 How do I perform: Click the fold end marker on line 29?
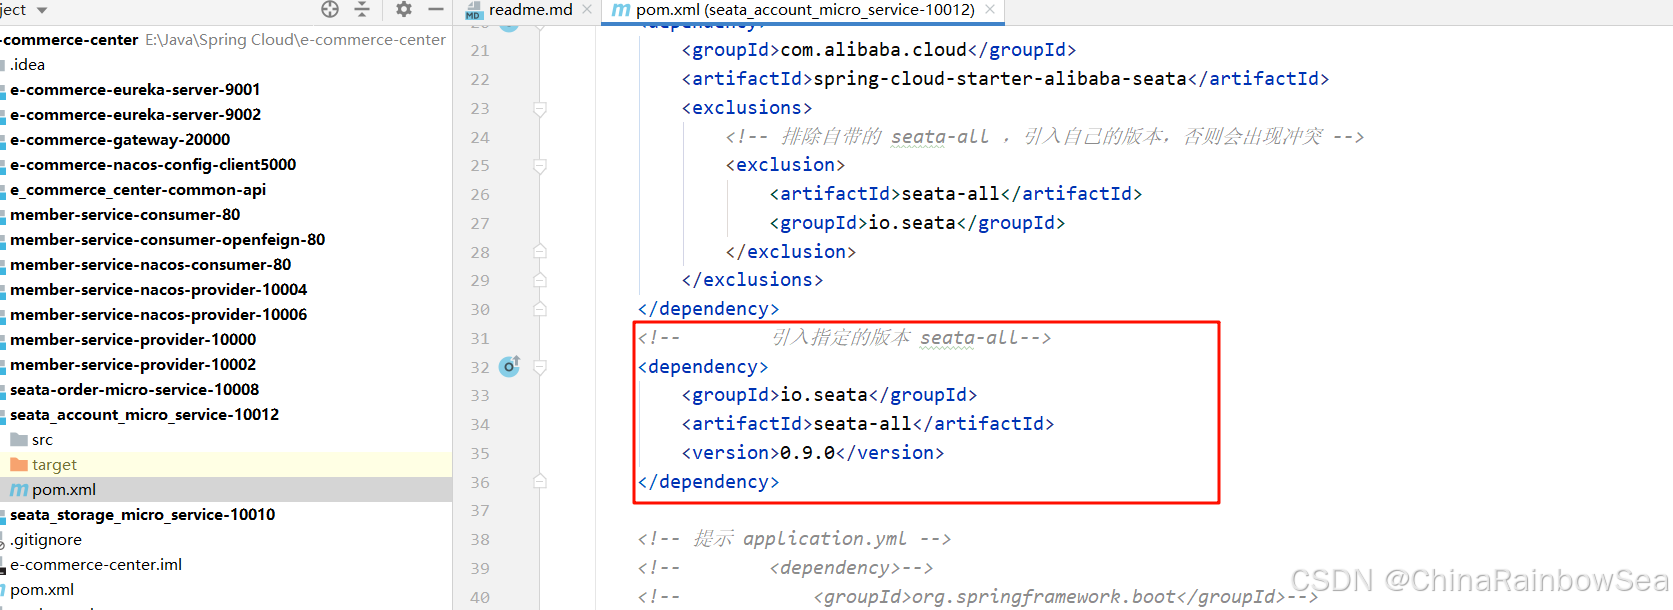(540, 280)
